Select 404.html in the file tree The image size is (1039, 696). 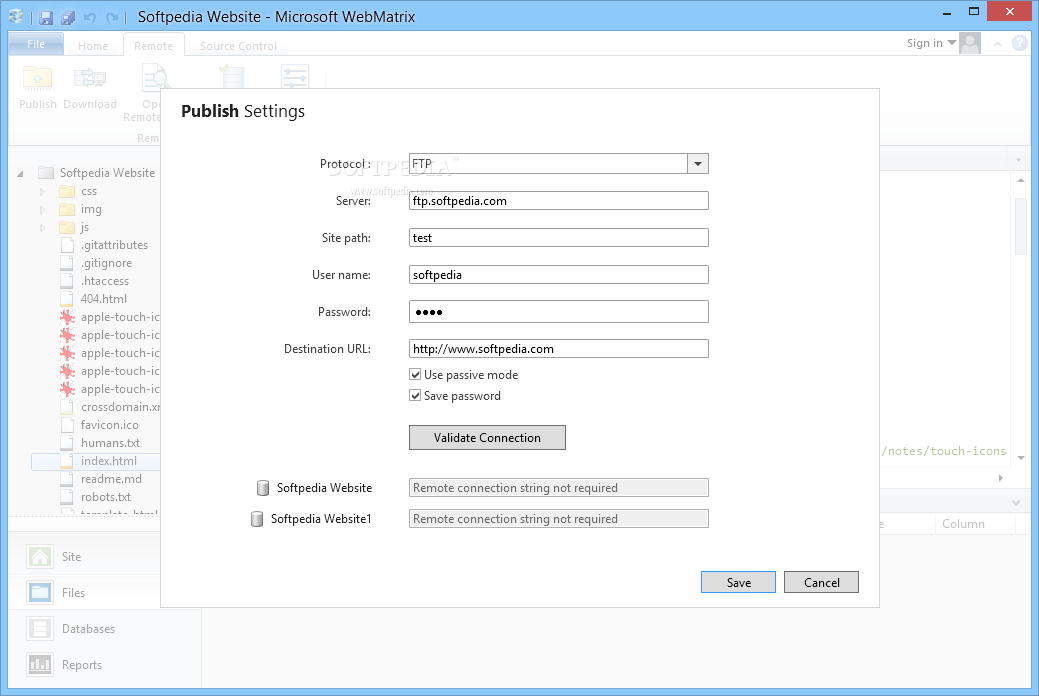pyautogui.click(x=103, y=299)
